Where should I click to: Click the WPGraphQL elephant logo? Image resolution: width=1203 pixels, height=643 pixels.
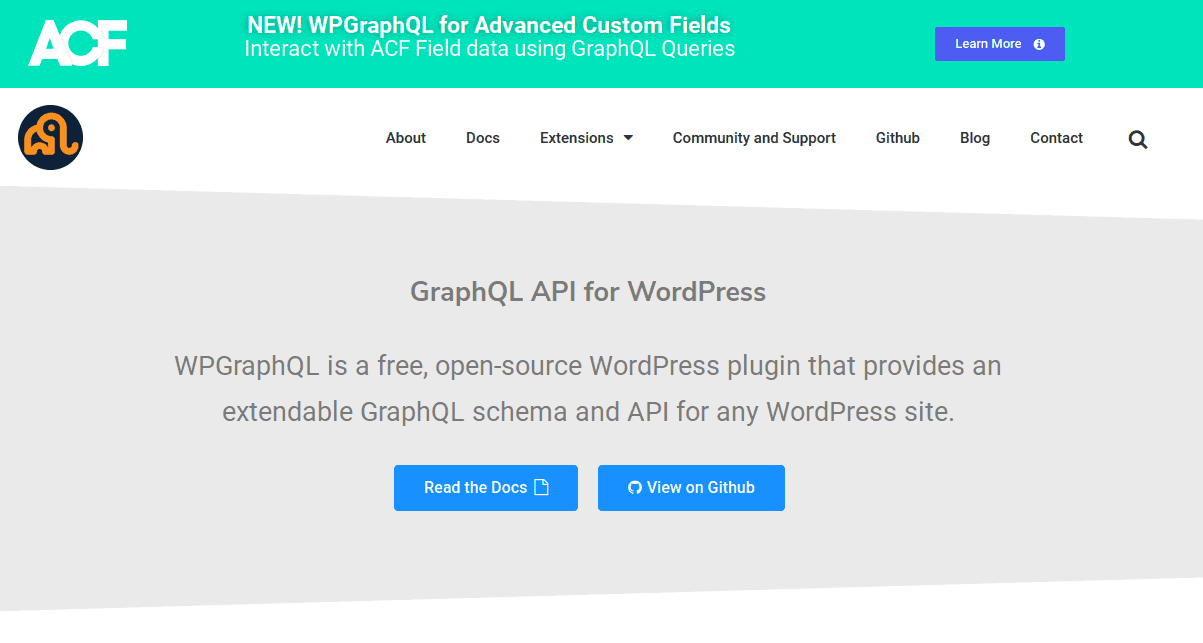point(50,138)
